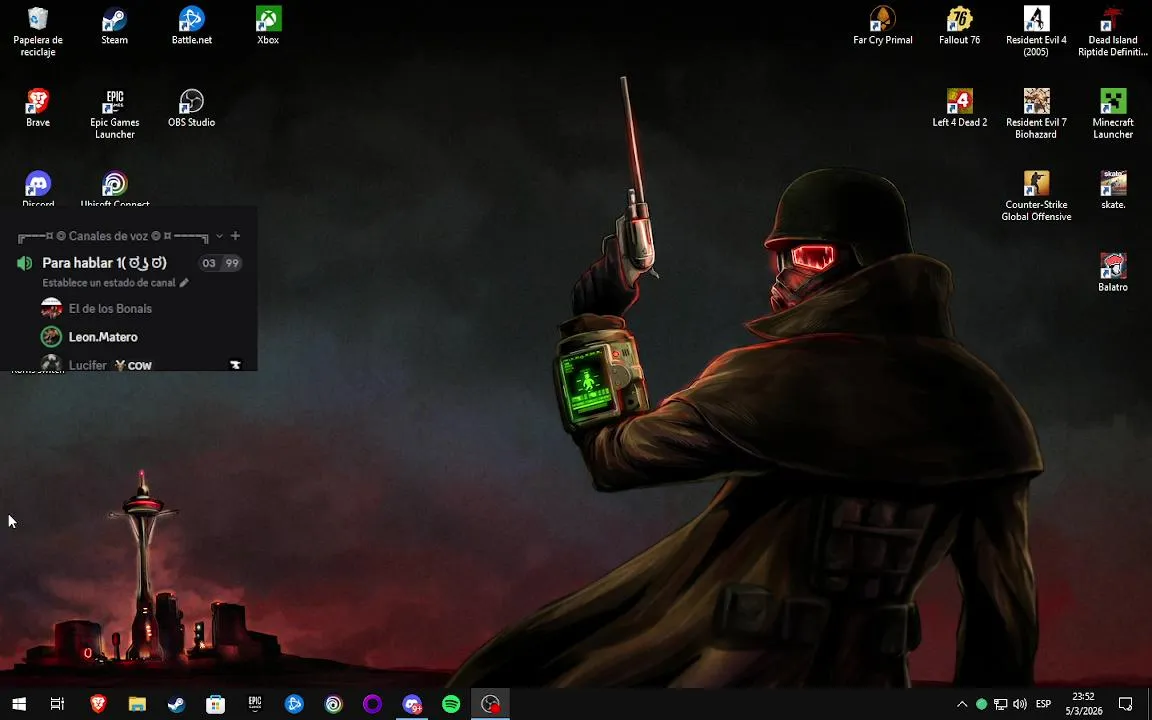Screen dimensions: 1152x720
Task: Select the Battle.net desktop shortcut
Action: tap(192, 26)
